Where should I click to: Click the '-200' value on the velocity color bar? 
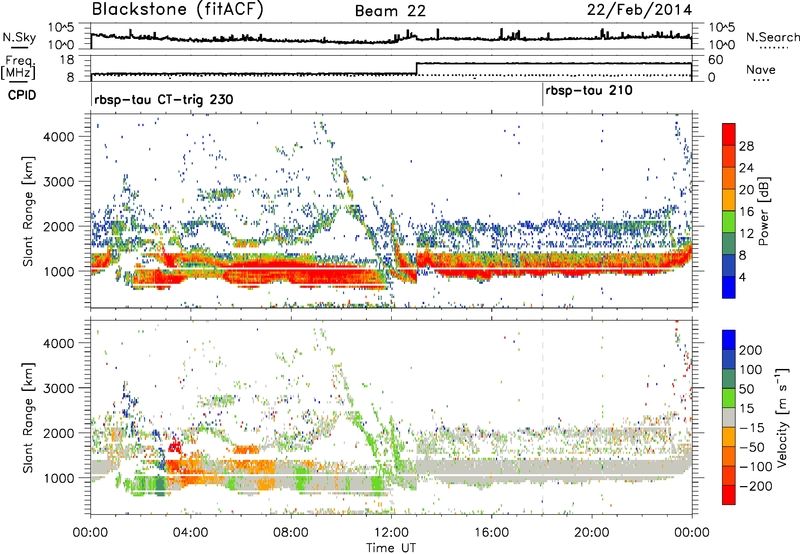tap(754, 486)
